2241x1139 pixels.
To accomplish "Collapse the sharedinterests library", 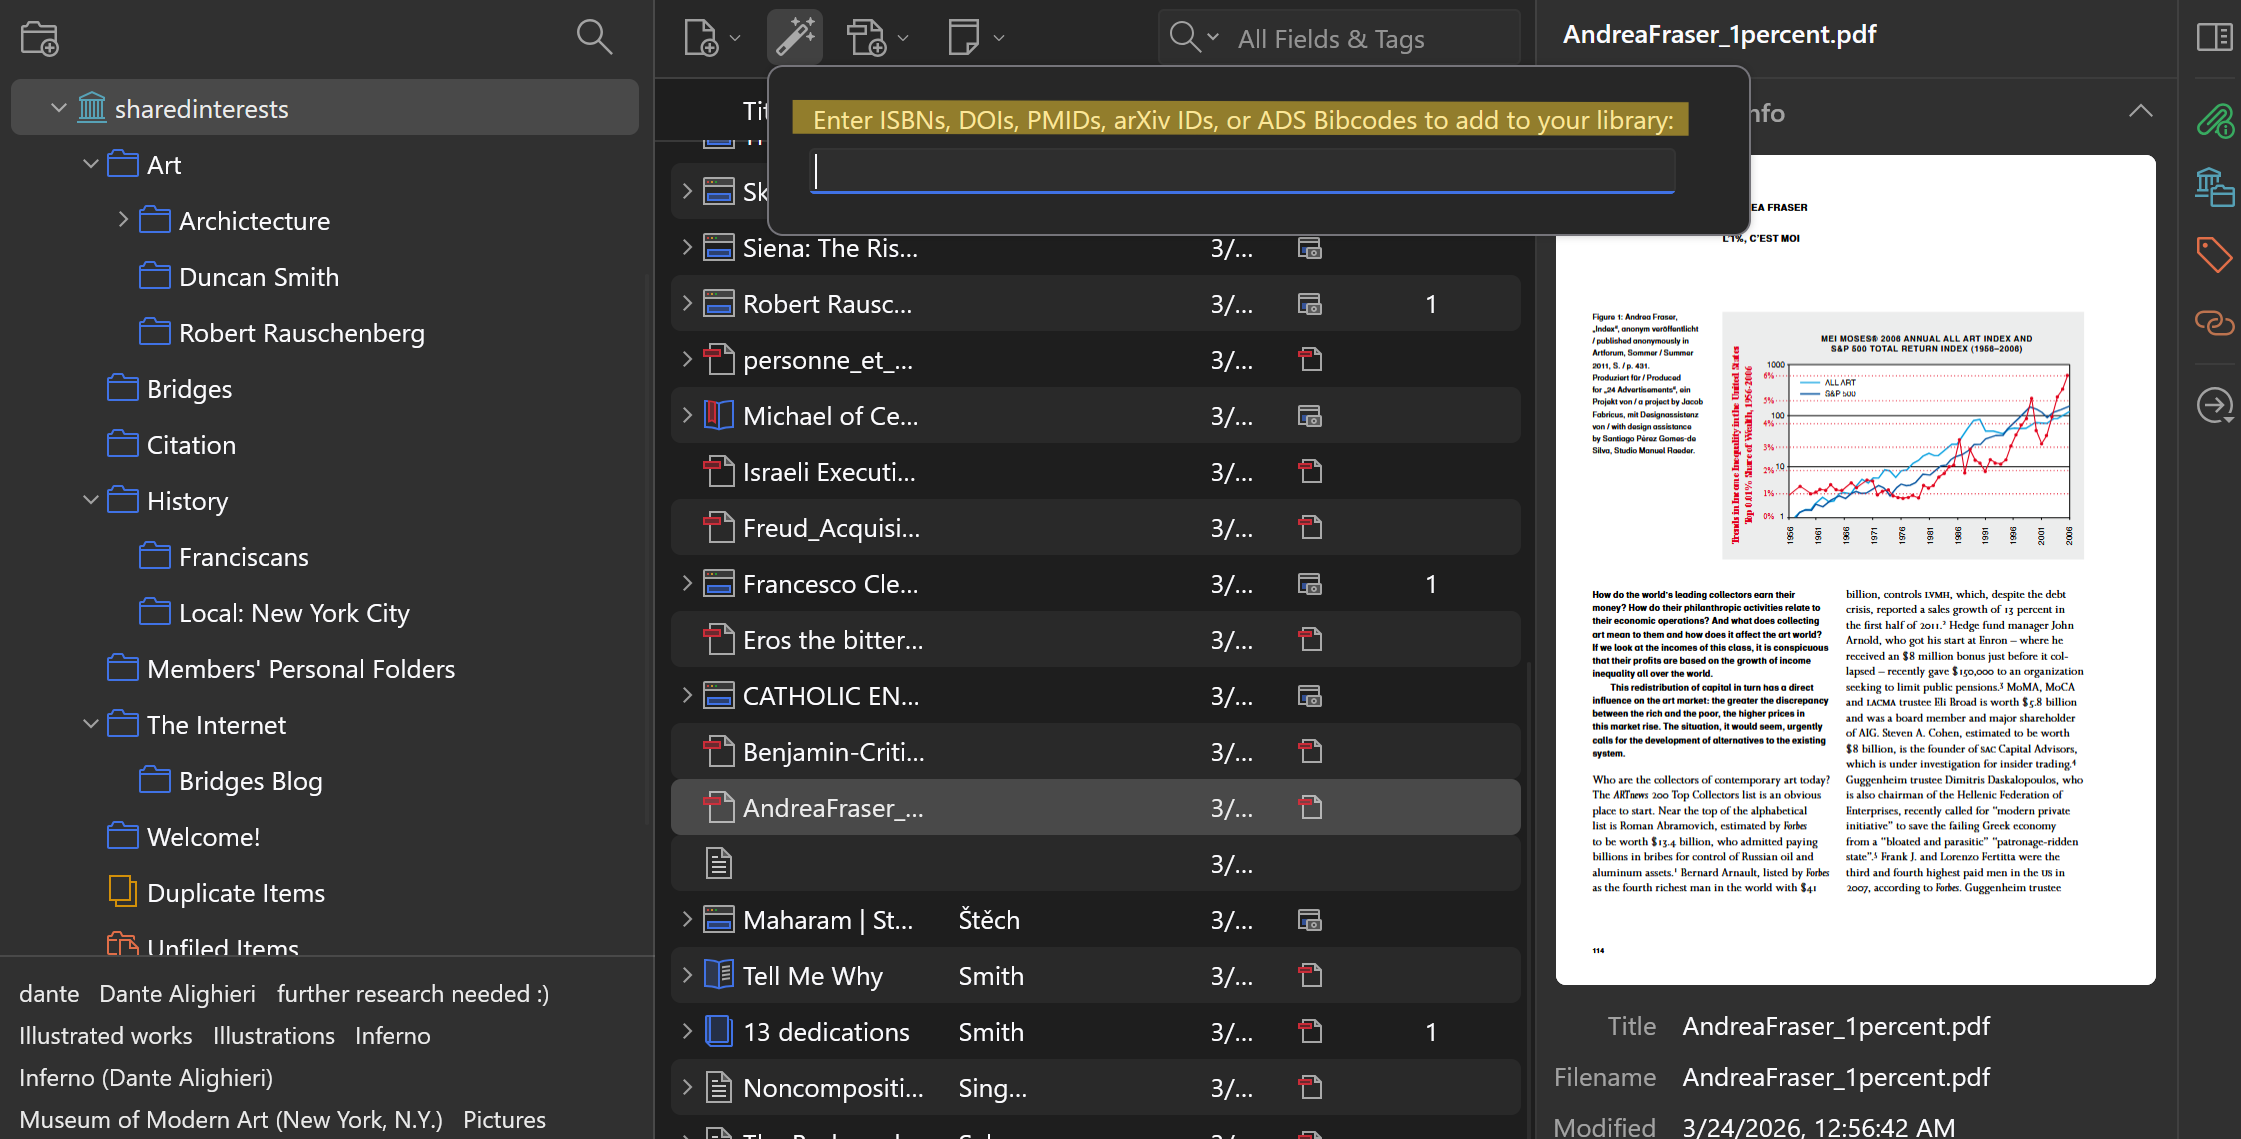I will click(59, 108).
